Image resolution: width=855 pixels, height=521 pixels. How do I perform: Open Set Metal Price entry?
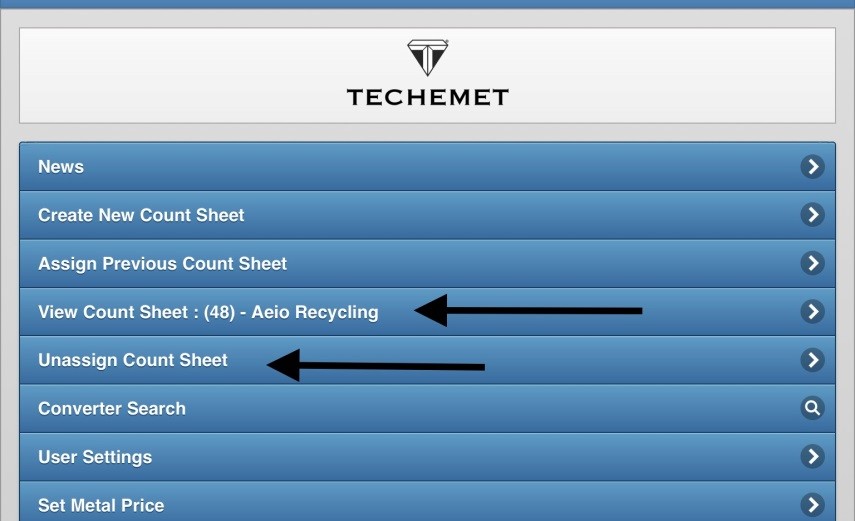[101, 505]
